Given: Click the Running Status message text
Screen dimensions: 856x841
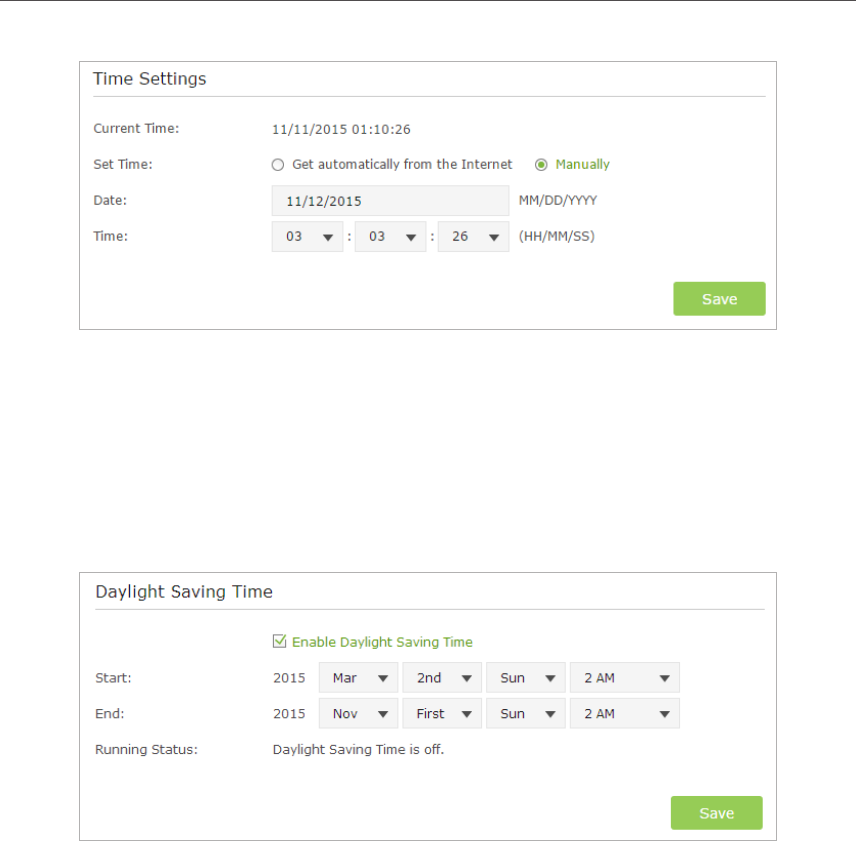Looking at the screenshot, I should coord(358,749).
